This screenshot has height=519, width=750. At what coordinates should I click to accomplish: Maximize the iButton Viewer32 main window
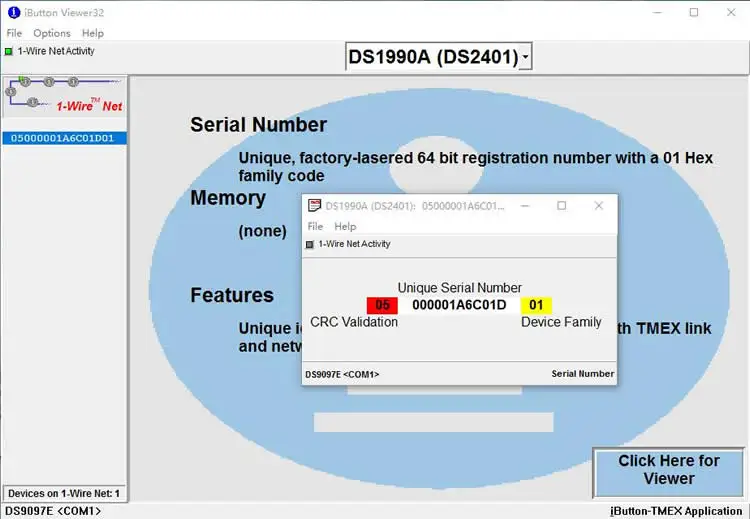click(694, 12)
